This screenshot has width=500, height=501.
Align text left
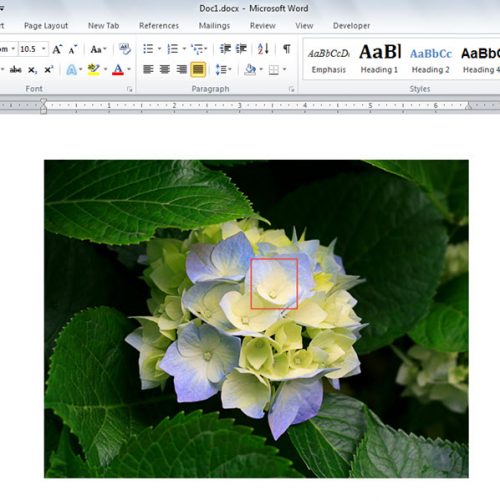coord(148,69)
